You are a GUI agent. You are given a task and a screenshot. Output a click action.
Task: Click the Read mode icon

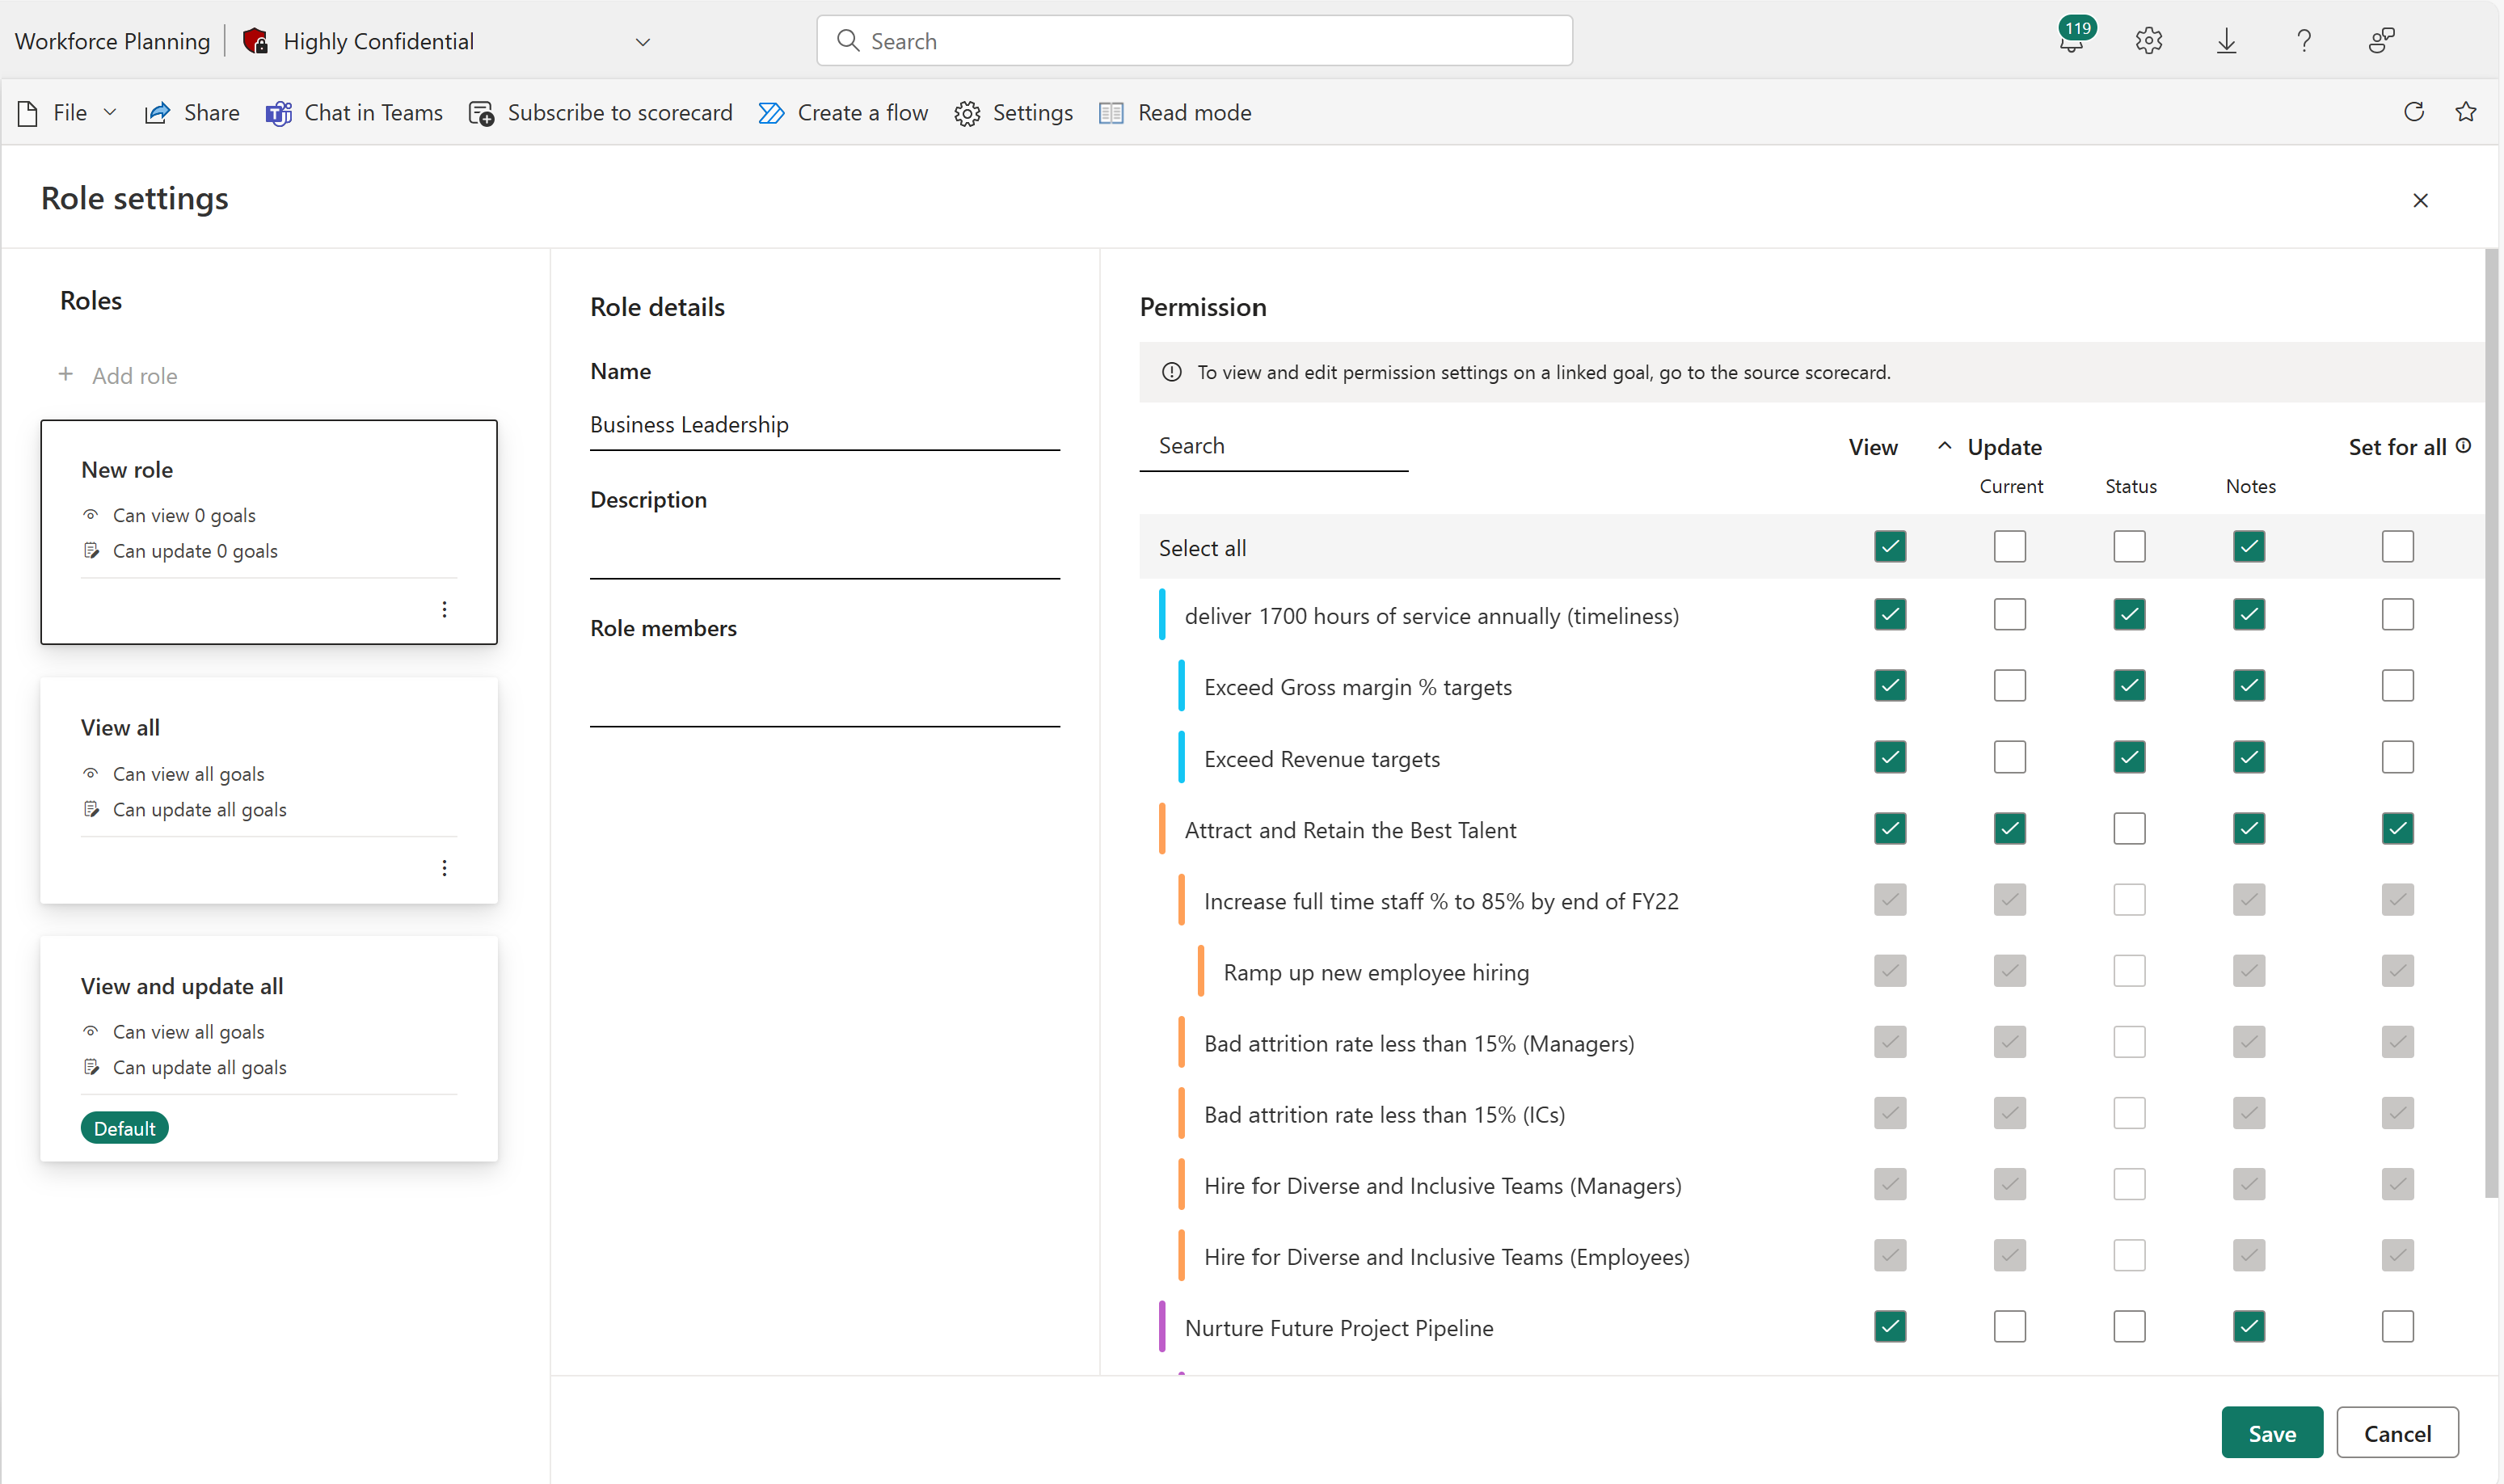coord(1111,113)
